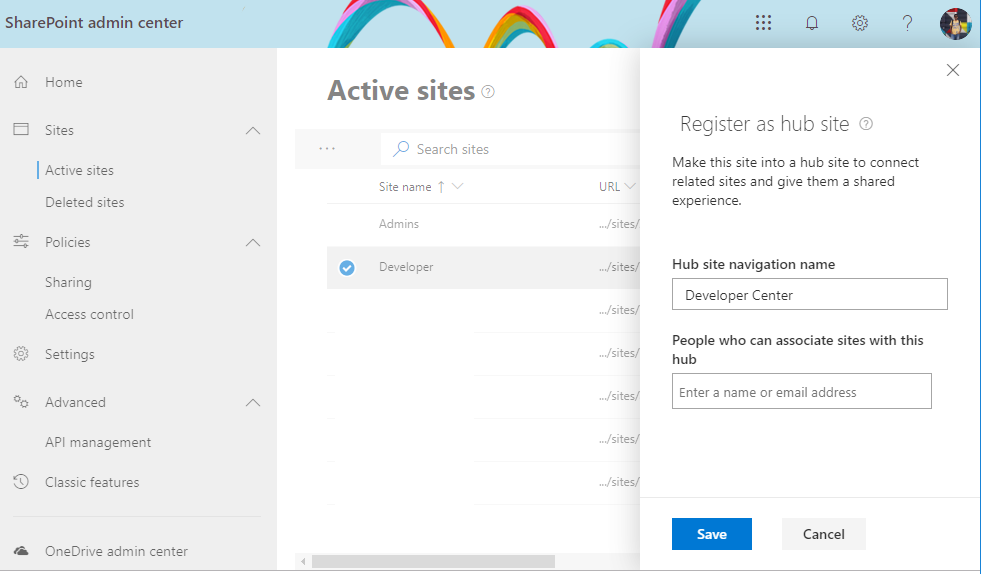Click the Sites icon in the sidebar
The image size is (981, 574).
coord(21,130)
